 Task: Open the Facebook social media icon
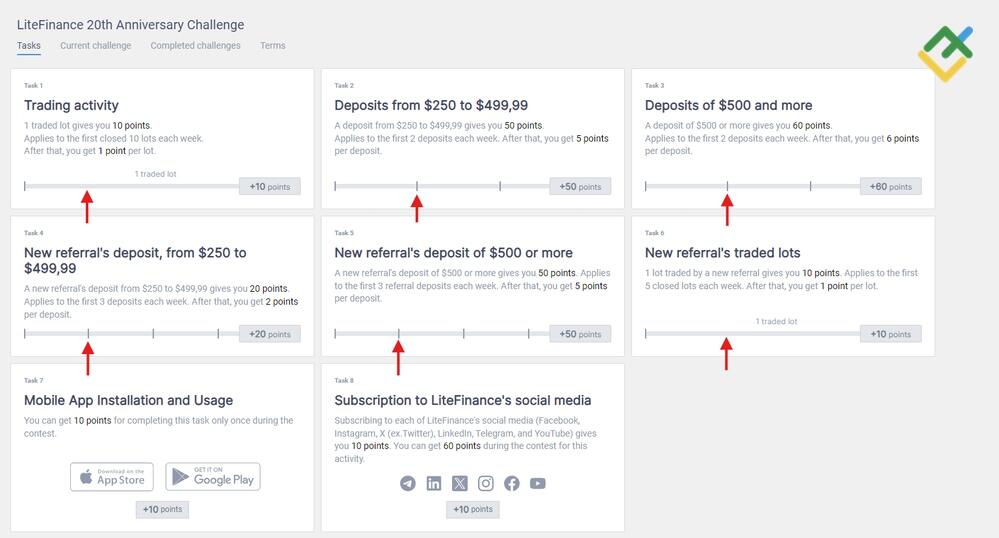[x=512, y=484]
